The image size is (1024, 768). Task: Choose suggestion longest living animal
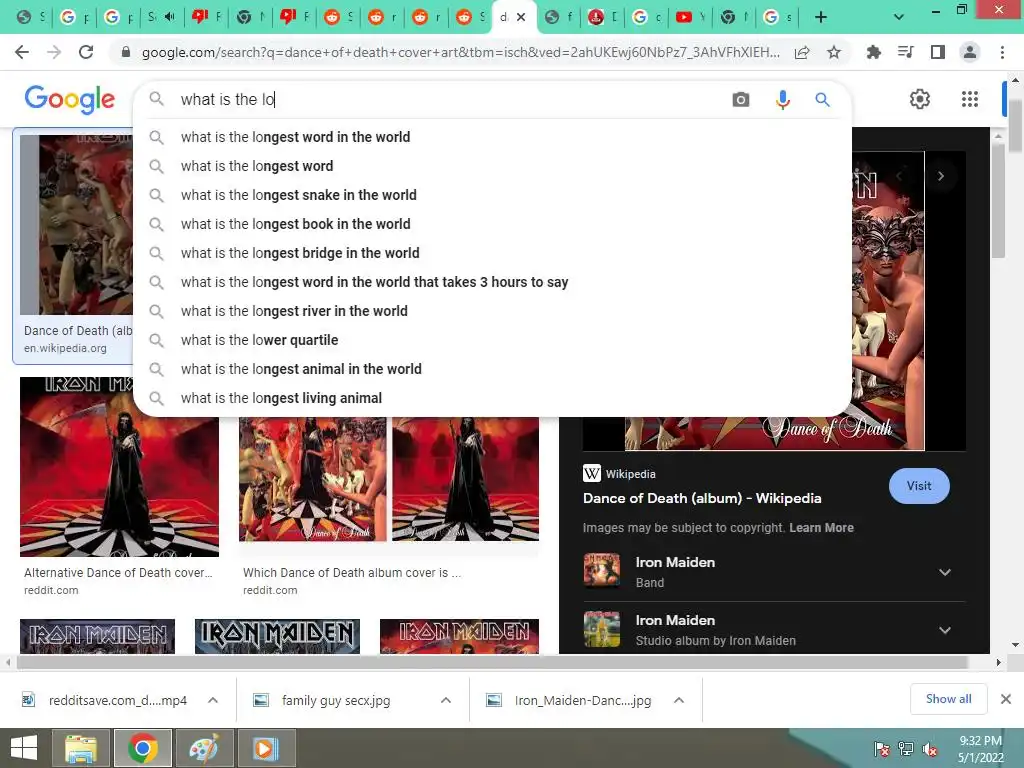point(492,398)
